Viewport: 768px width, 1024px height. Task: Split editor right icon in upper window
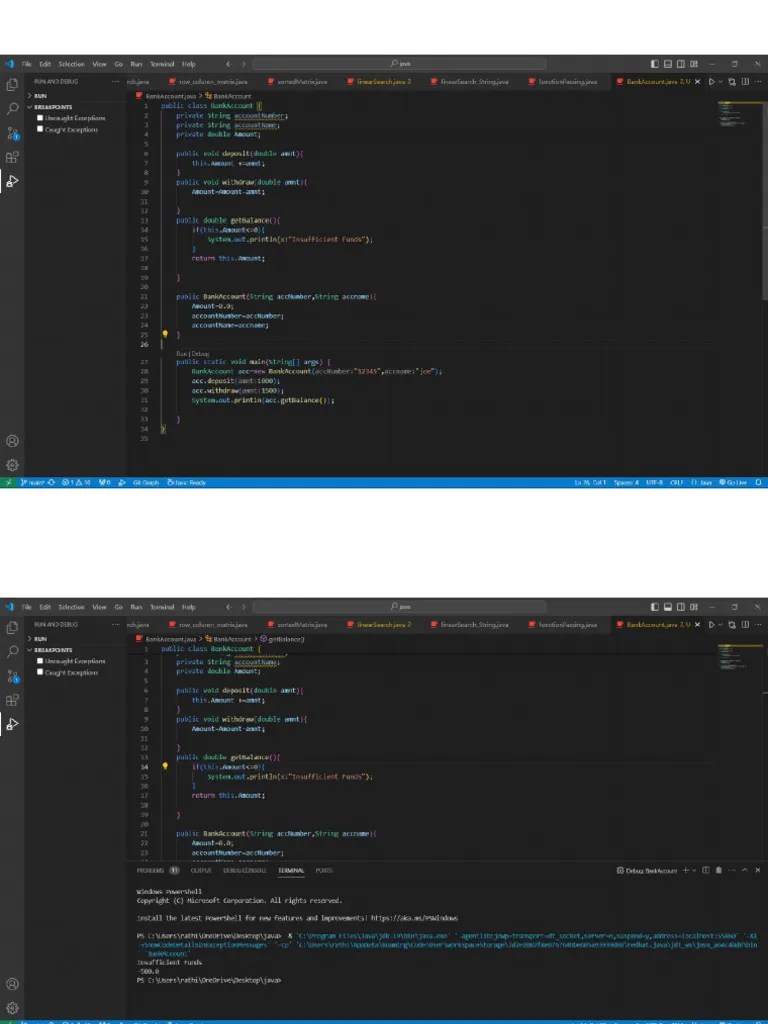point(745,82)
